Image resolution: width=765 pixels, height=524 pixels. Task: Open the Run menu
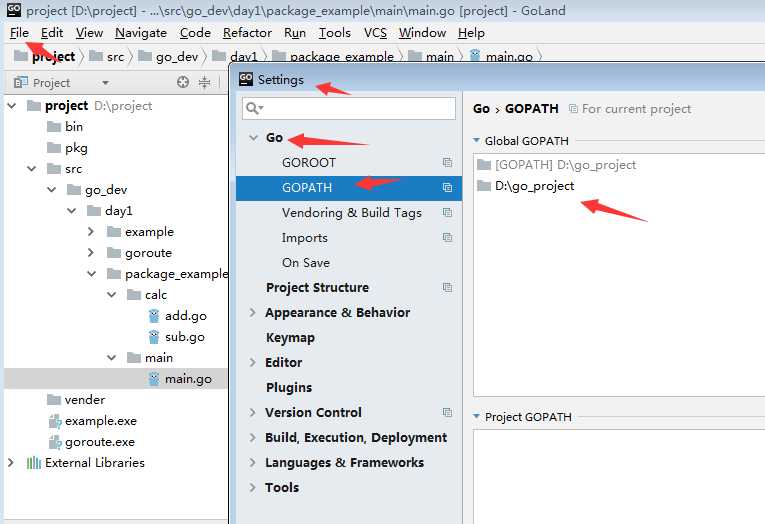[x=295, y=33]
